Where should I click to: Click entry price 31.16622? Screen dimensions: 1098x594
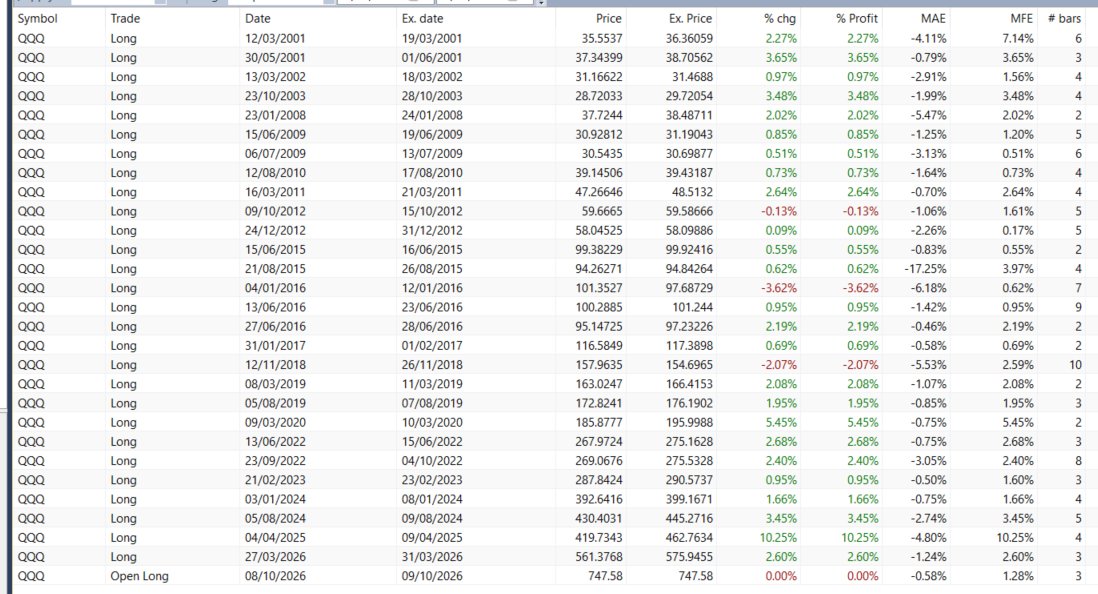pyautogui.click(x=599, y=77)
